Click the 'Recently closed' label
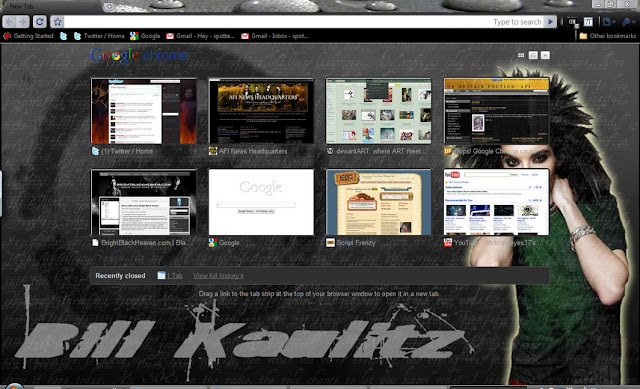 point(120,276)
